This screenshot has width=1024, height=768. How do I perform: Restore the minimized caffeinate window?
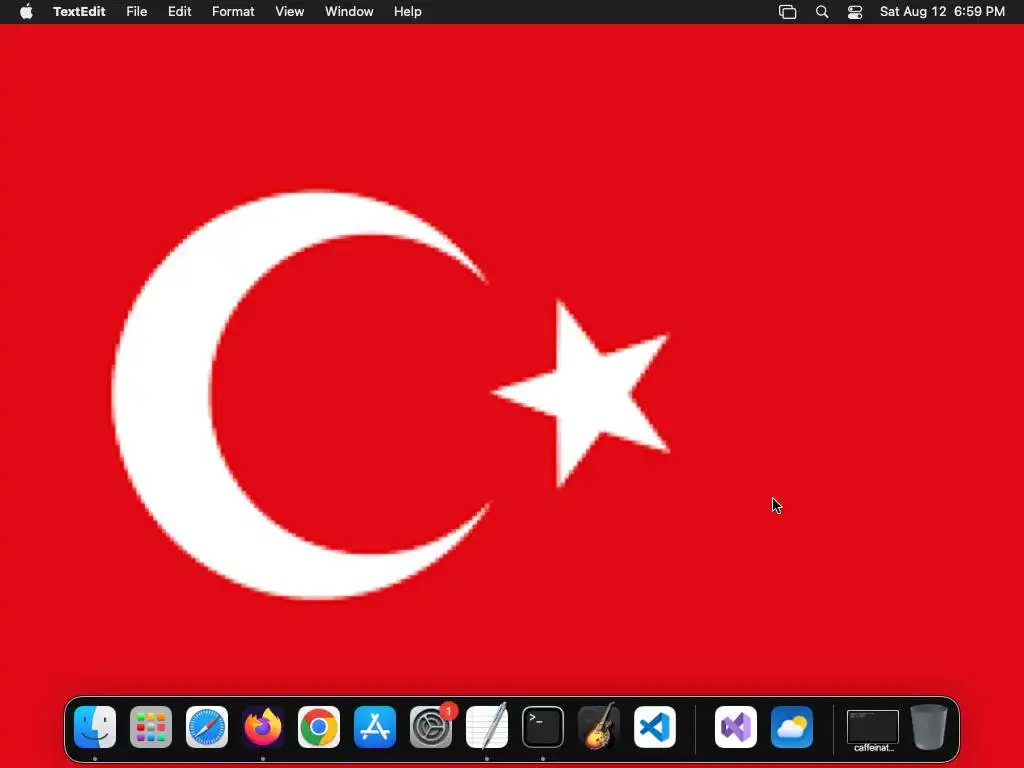coord(873,727)
